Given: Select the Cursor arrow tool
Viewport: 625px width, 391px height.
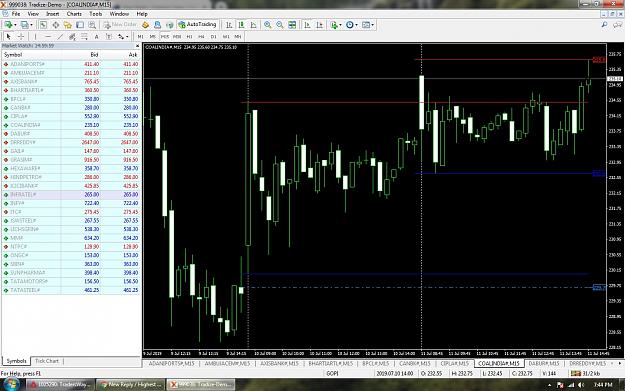Looking at the screenshot, I should tap(9, 37).
